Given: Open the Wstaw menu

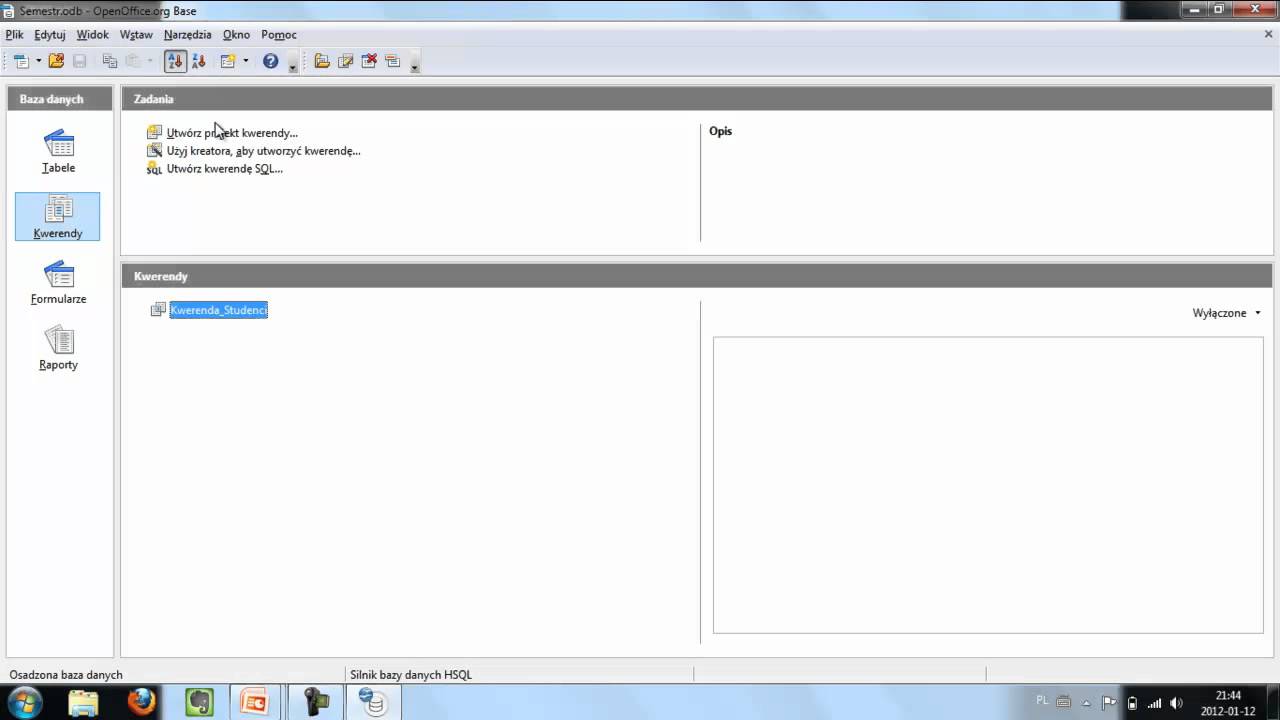Looking at the screenshot, I should 136,34.
